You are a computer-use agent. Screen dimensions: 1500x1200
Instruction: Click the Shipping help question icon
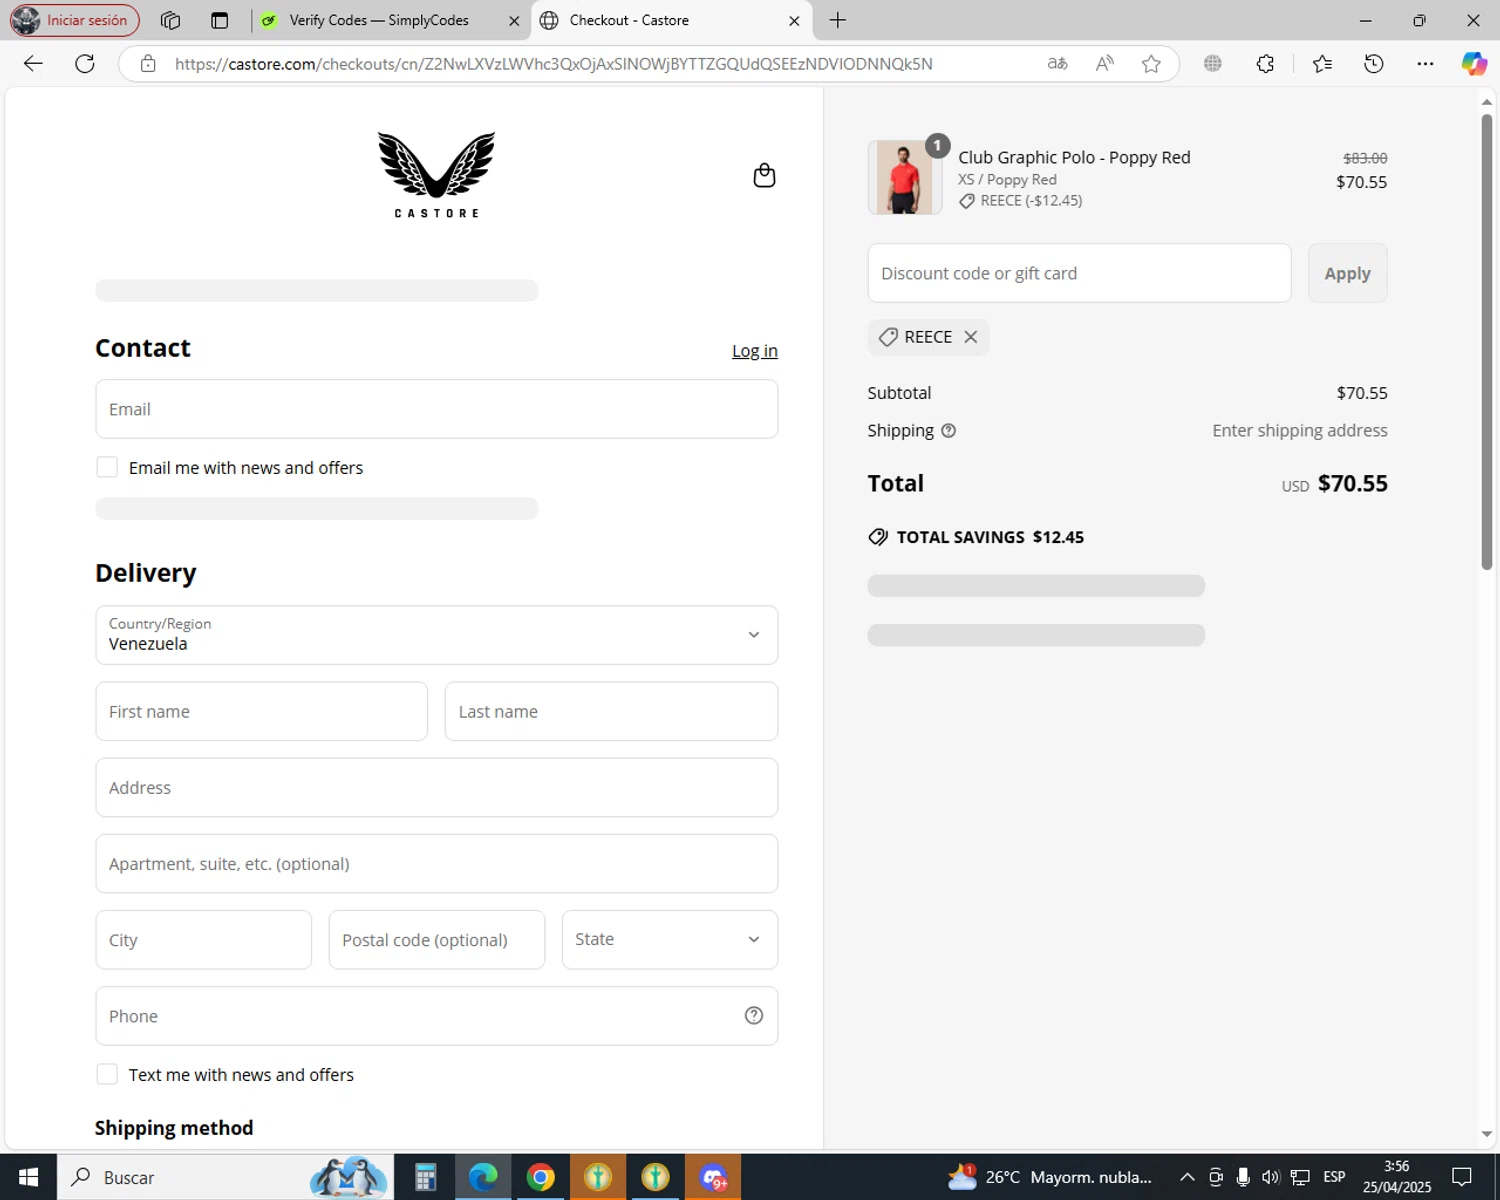click(948, 431)
